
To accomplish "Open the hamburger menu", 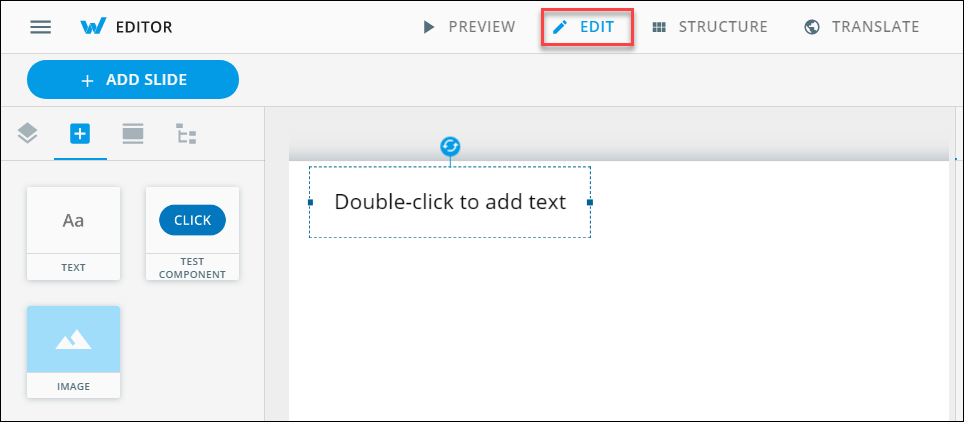I will [x=41, y=27].
